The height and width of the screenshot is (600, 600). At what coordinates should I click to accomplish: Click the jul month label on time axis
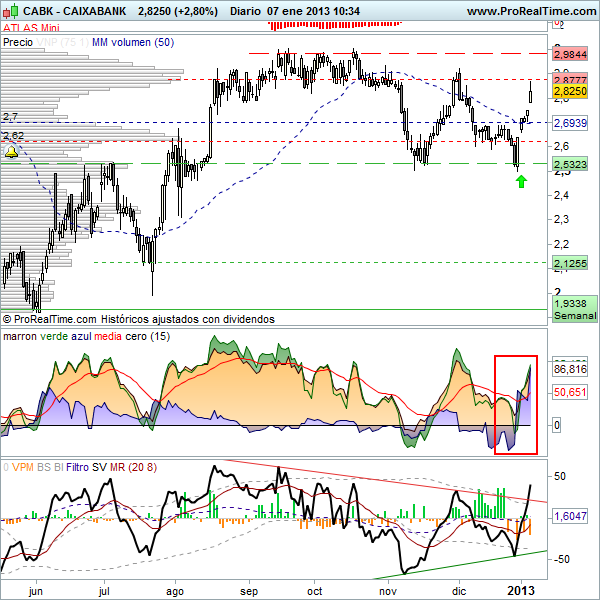tap(104, 591)
